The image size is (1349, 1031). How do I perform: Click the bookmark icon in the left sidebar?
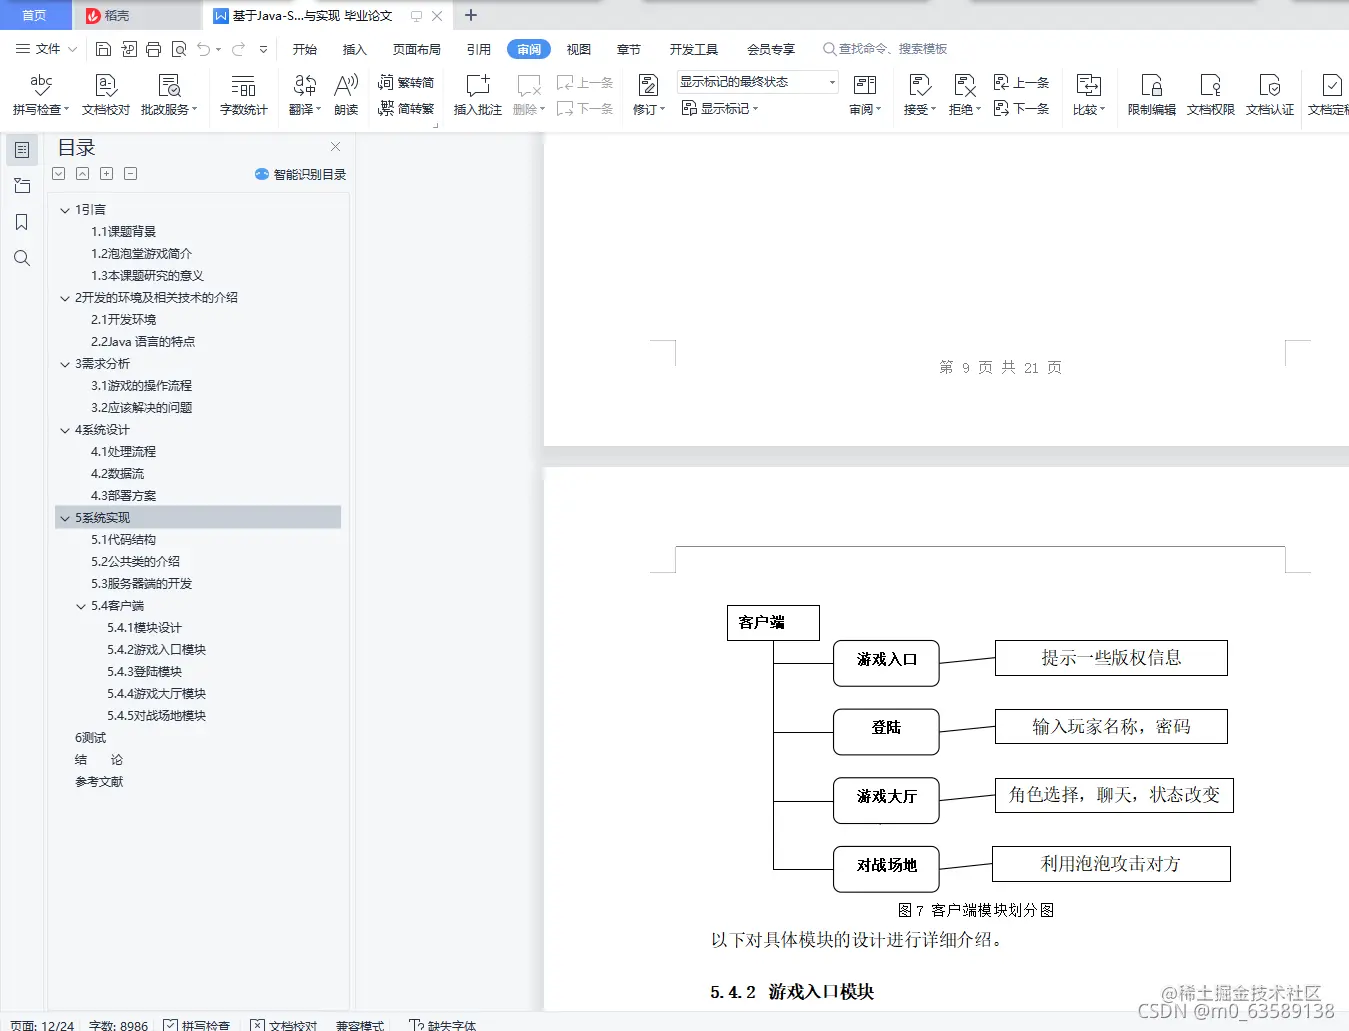(21, 221)
